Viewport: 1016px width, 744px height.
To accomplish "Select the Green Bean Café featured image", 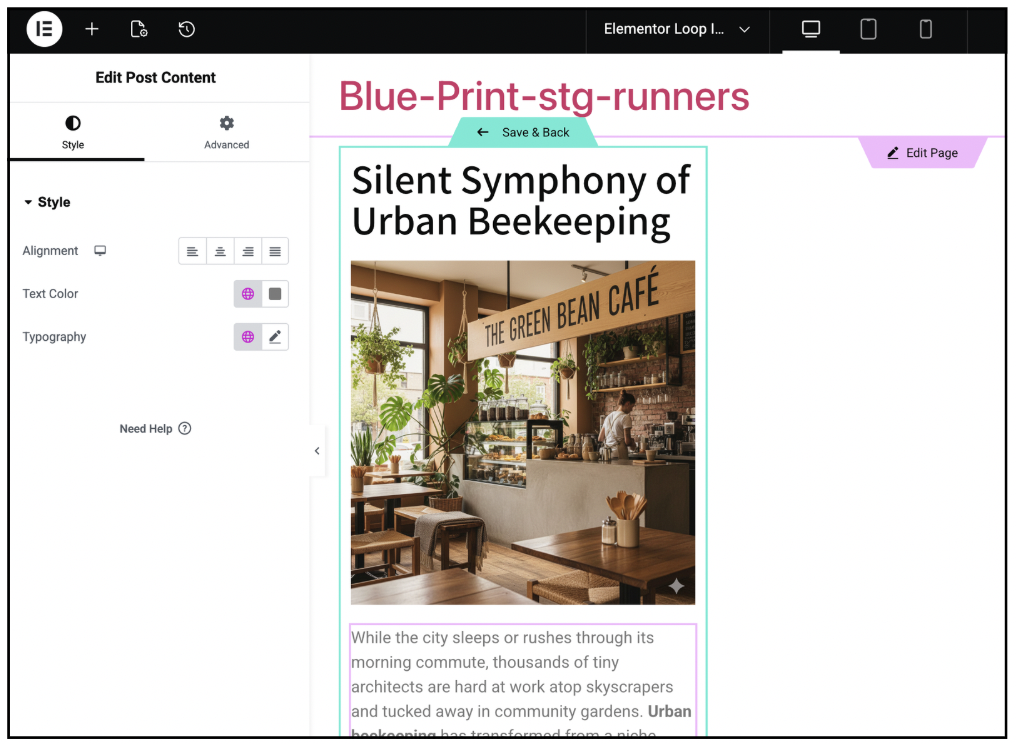I will 523,433.
